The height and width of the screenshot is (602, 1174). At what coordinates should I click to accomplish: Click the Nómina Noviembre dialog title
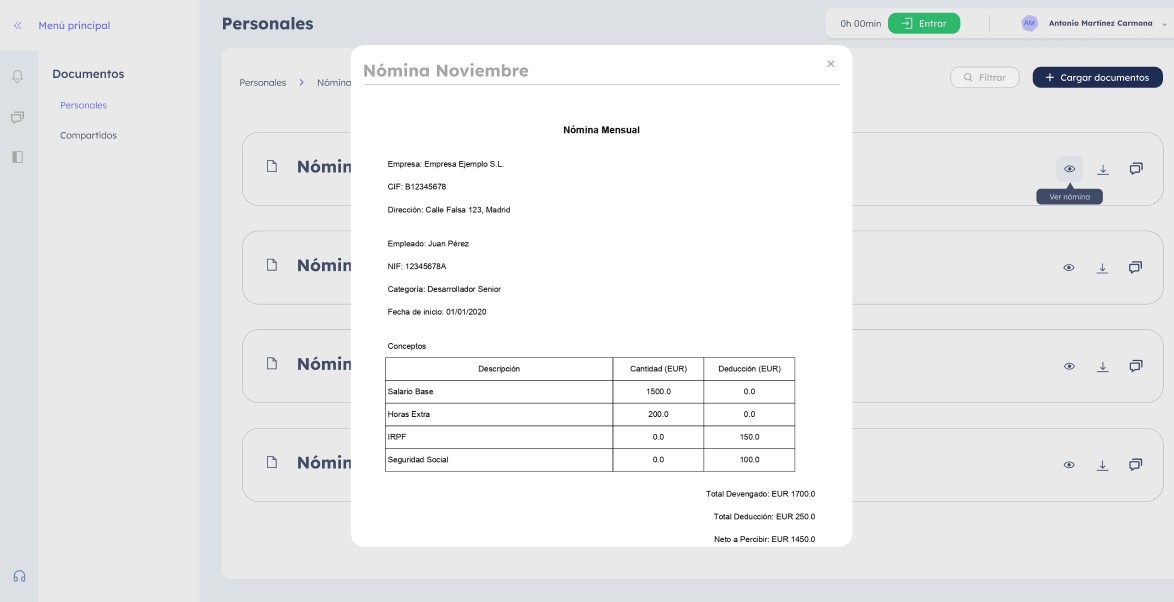point(445,70)
